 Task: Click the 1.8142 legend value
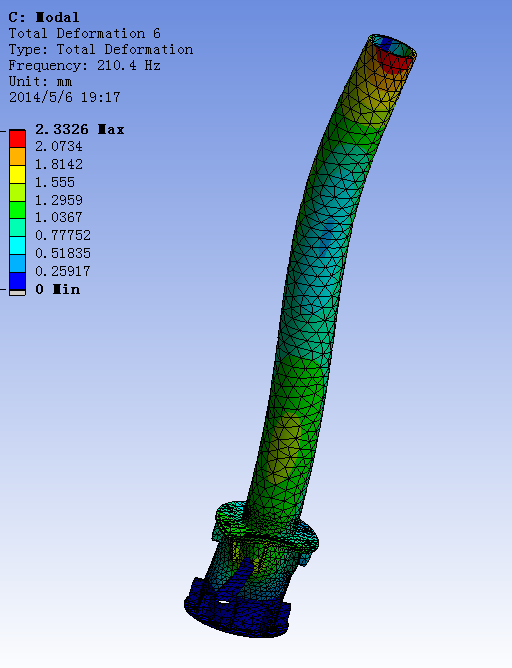tap(59, 164)
